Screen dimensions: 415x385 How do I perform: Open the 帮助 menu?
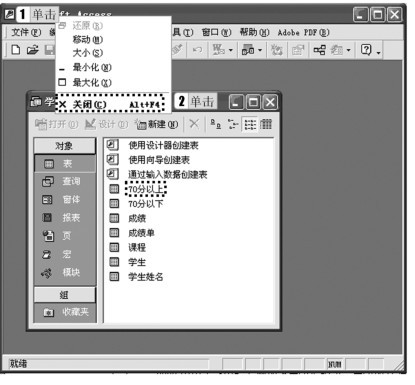coord(255,32)
